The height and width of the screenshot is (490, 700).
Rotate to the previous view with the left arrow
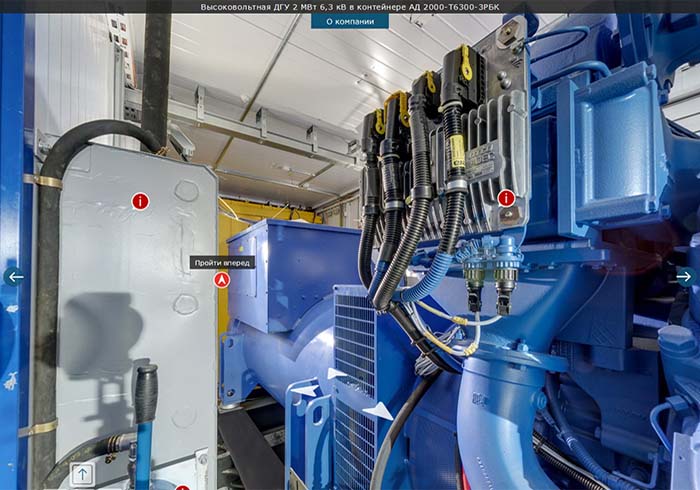(14, 277)
